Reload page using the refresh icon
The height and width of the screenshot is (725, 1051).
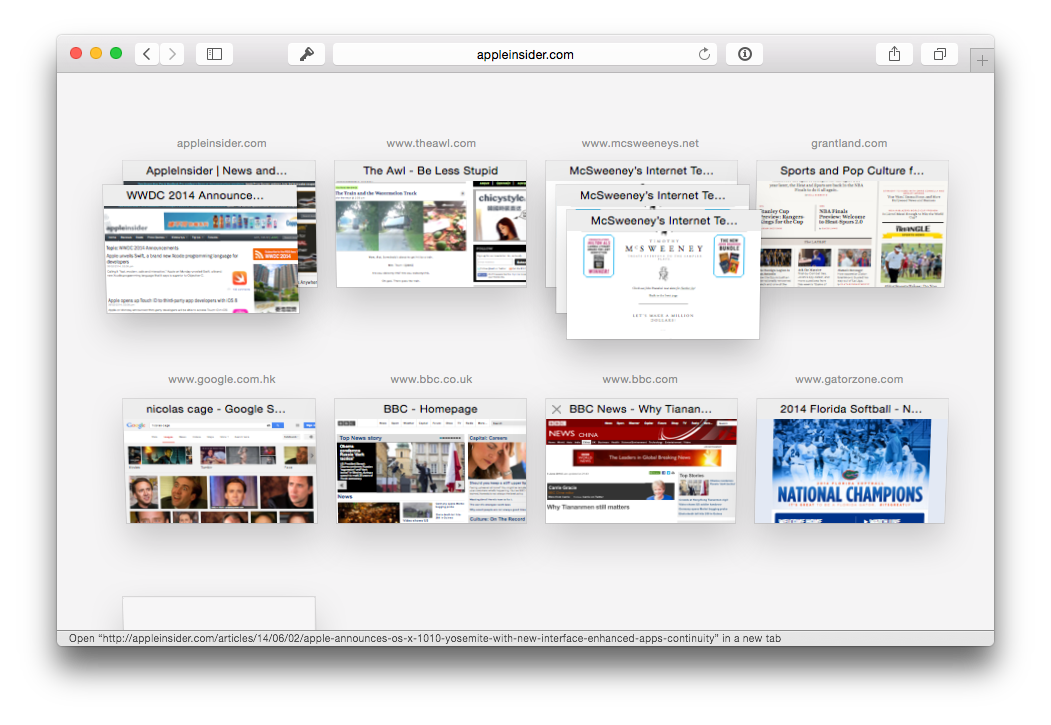[x=704, y=54]
